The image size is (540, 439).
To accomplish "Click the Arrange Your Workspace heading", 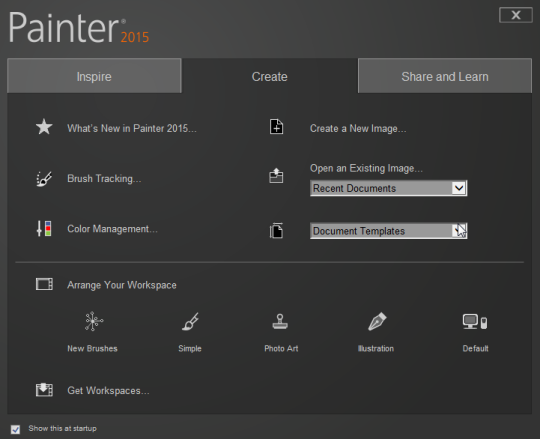I will [122, 285].
